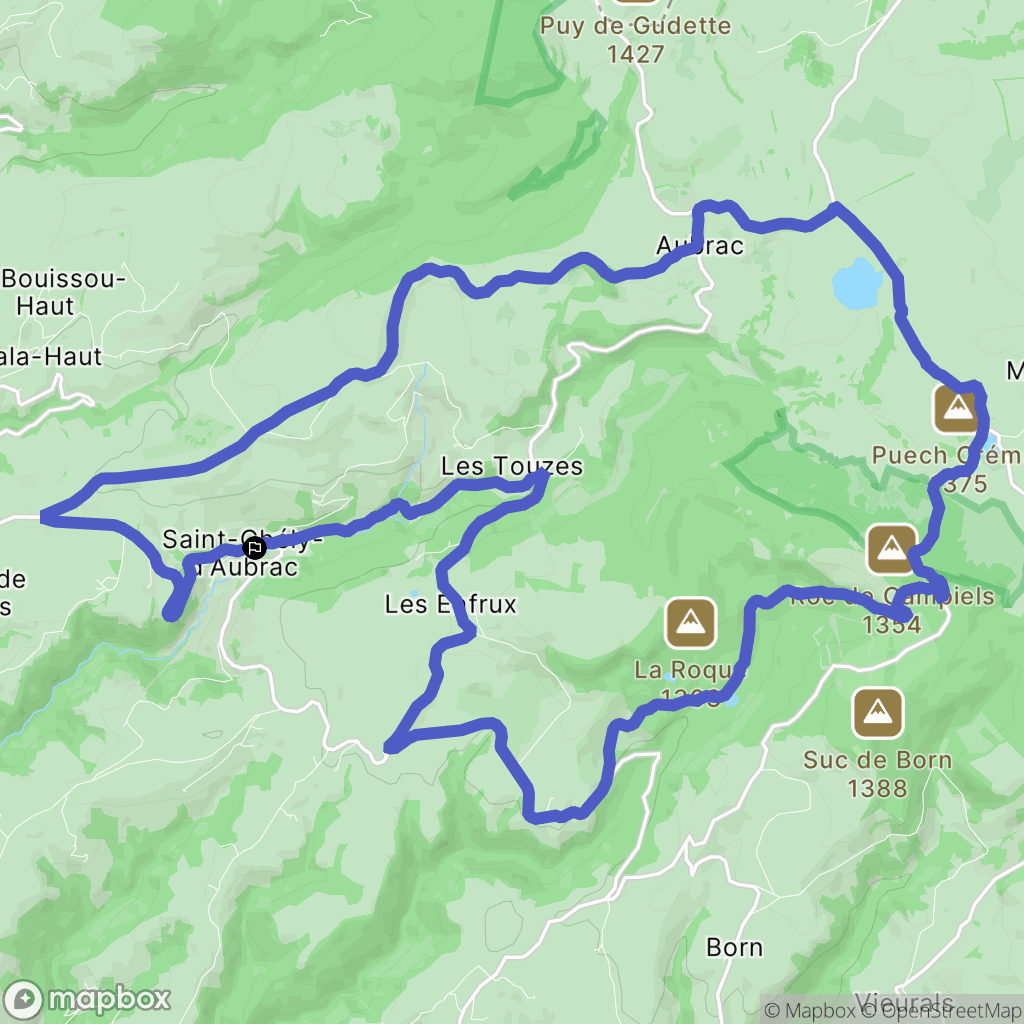The image size is (1024, 1024).
Task: Select the Born village label
Action: pos(735,948)
